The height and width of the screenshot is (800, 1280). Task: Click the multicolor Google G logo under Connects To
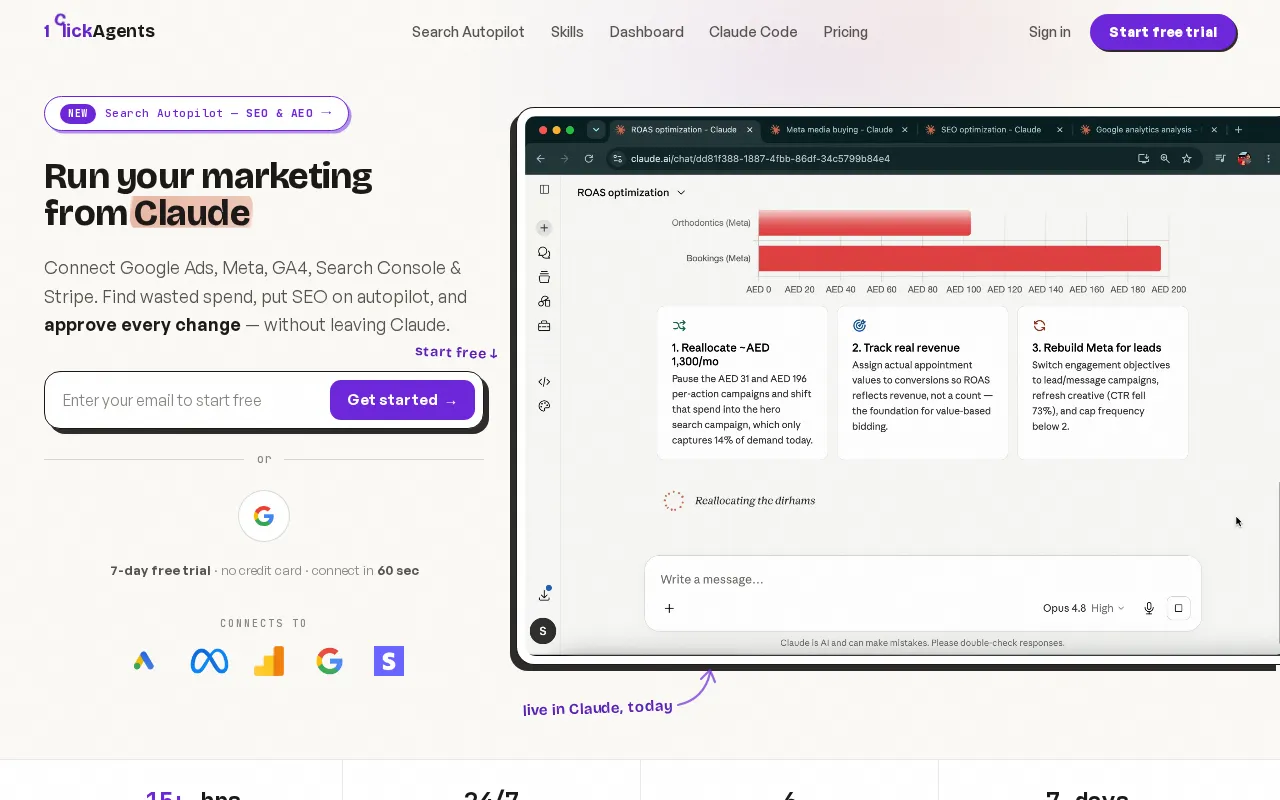tap(329, 661)
